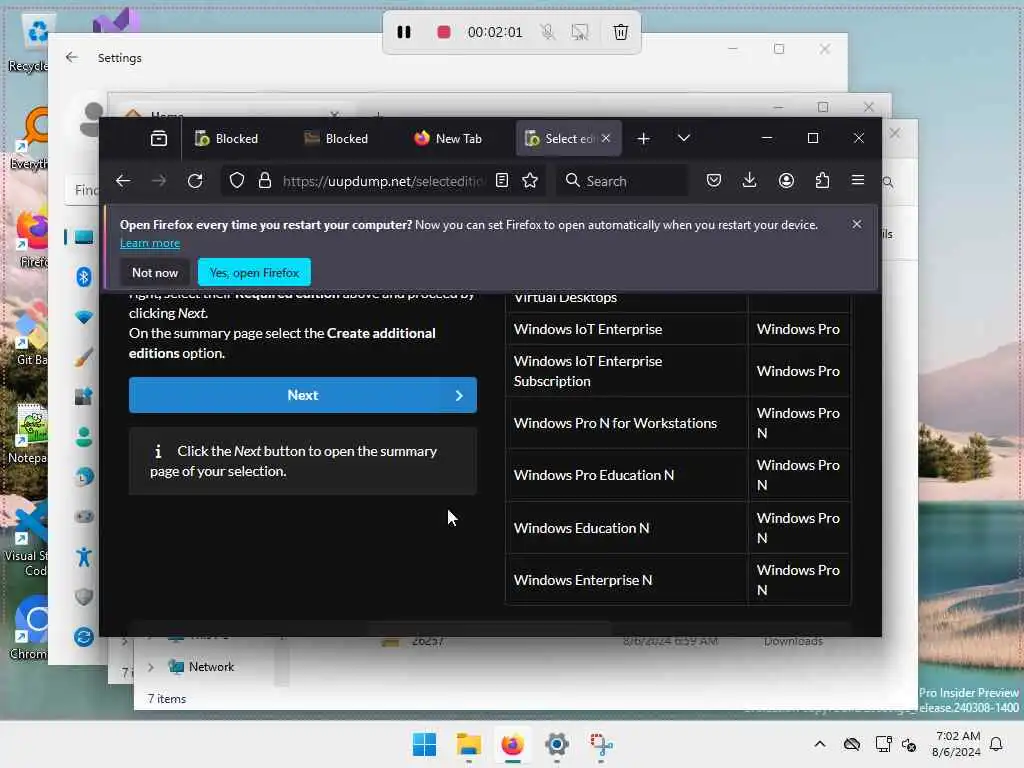Open Personalization brush icon in Settings
Screen dimensions: 1024x768
[84, 357]
